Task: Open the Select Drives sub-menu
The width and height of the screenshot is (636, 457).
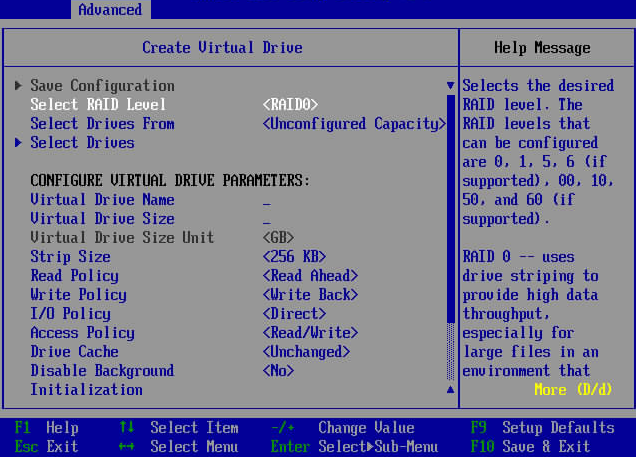Action: point(82,143)
